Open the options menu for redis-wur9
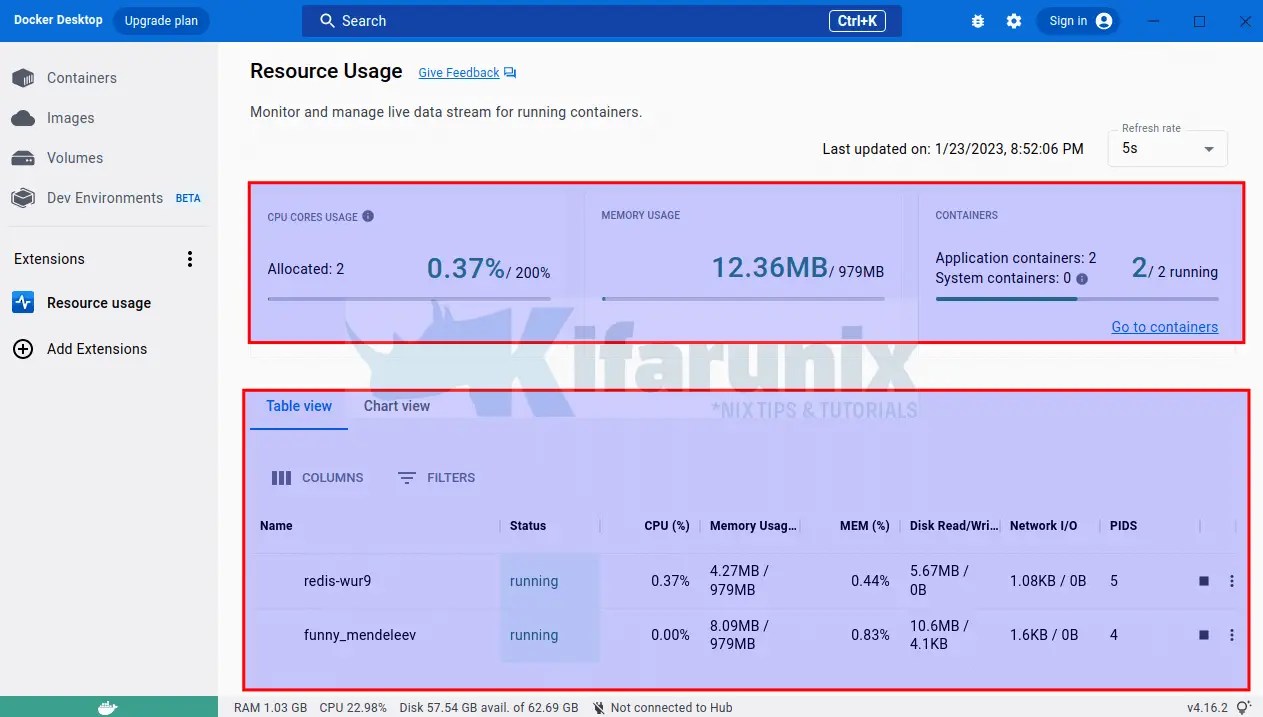Image resolution: width=1263 pixels, height=717 pixels. point(1231,580)
